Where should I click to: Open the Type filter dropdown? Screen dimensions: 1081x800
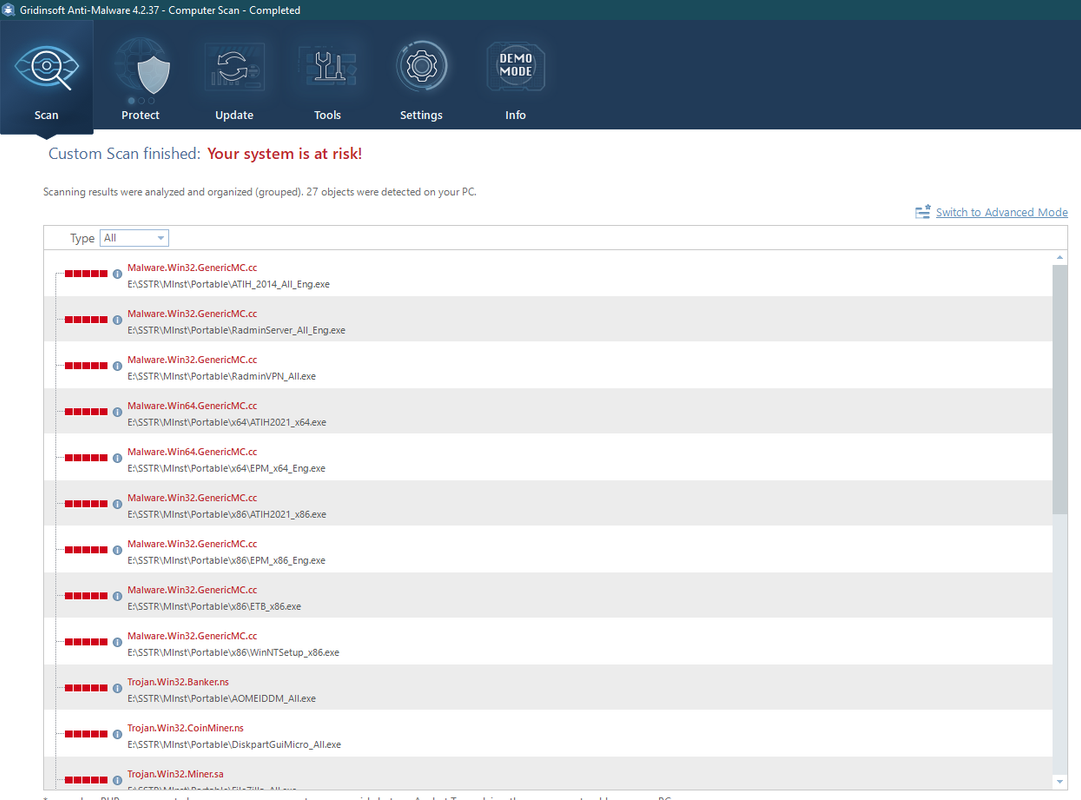[134, 238]
